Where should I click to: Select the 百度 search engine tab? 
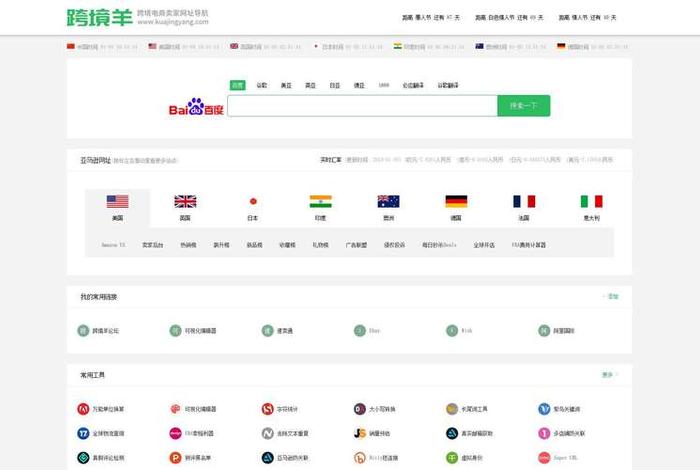click(237, 86)
